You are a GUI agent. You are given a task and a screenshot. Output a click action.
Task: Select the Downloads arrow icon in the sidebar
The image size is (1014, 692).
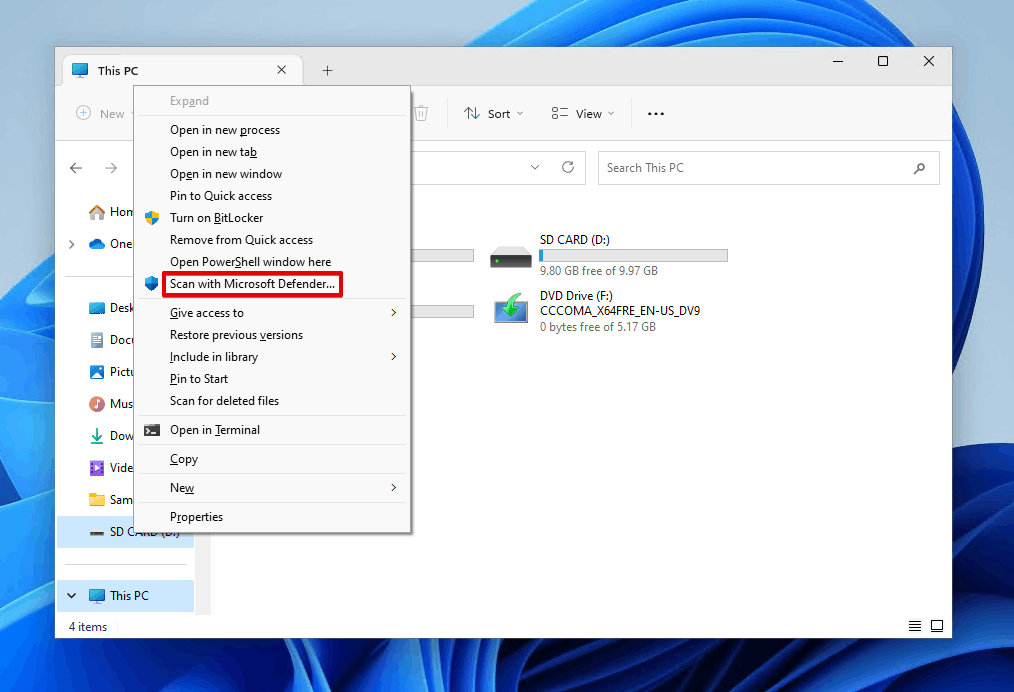(x=97, y=436)
